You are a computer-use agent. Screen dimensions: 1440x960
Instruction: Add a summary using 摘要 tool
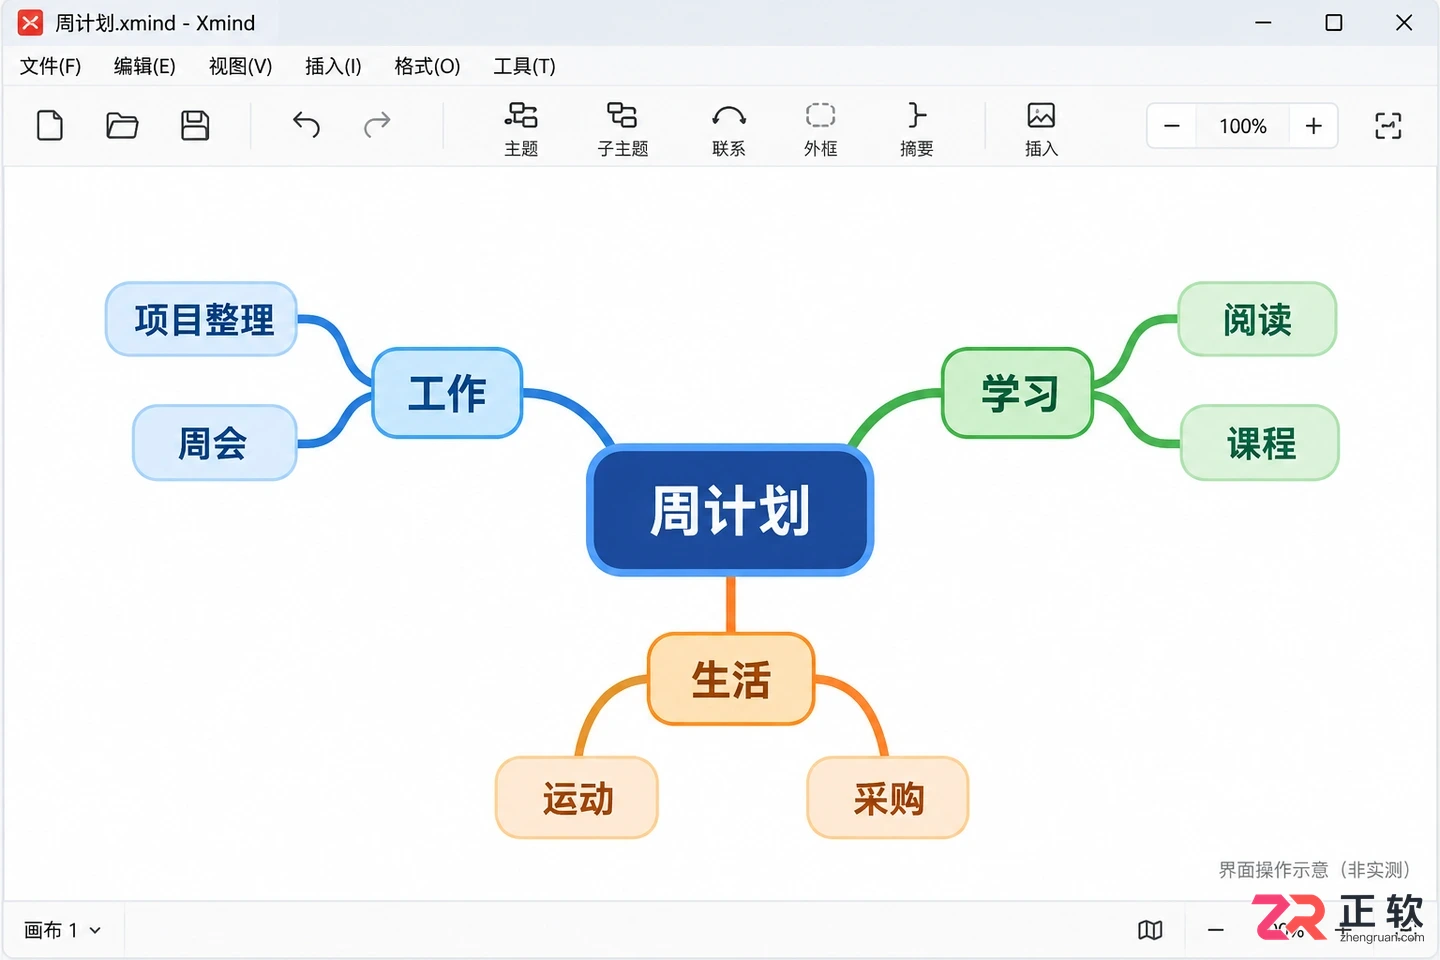(x=916, y=129)
